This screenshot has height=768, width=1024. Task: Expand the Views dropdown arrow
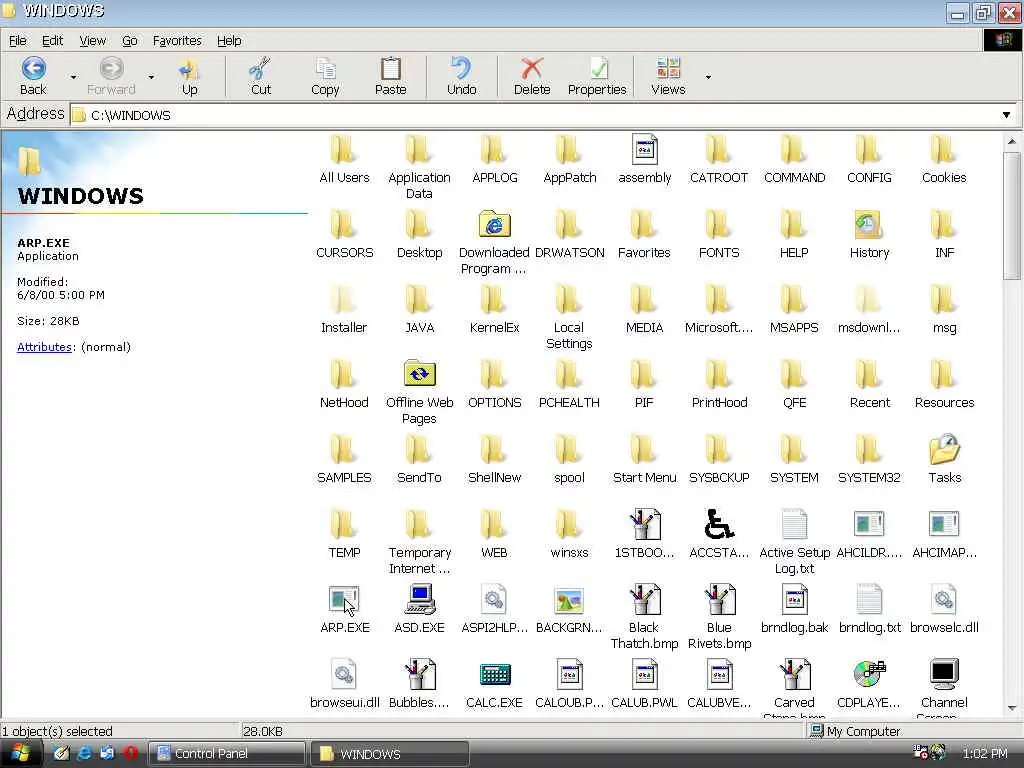(708, 77)
